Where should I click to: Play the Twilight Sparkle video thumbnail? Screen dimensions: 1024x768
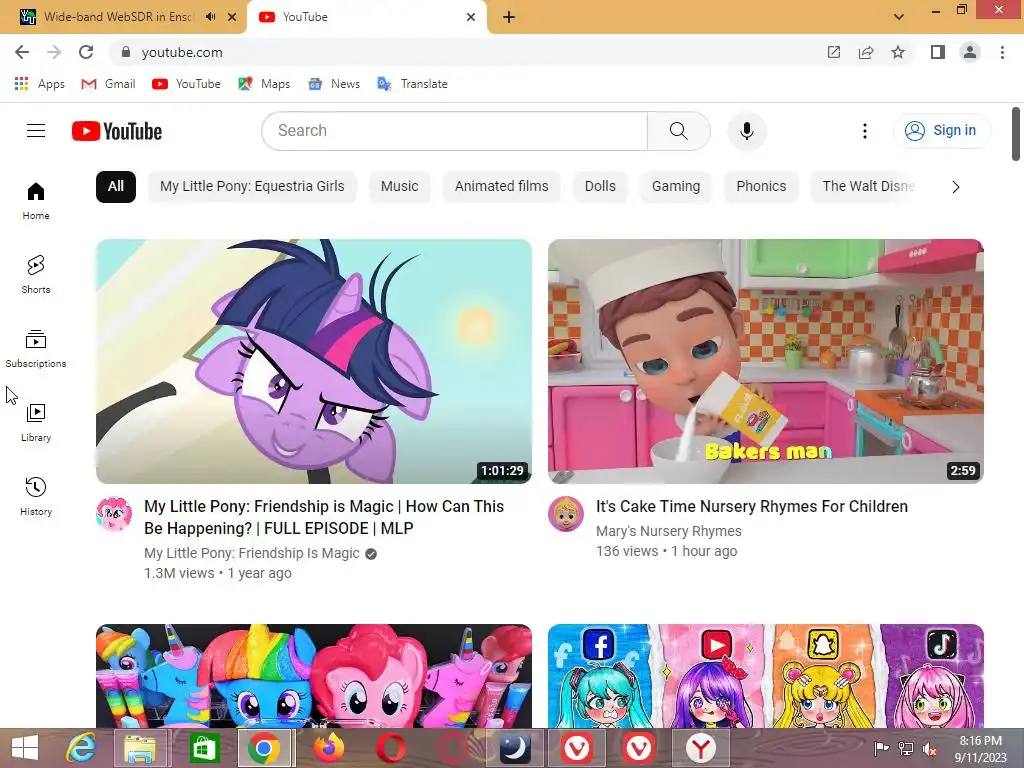[313, 361]
